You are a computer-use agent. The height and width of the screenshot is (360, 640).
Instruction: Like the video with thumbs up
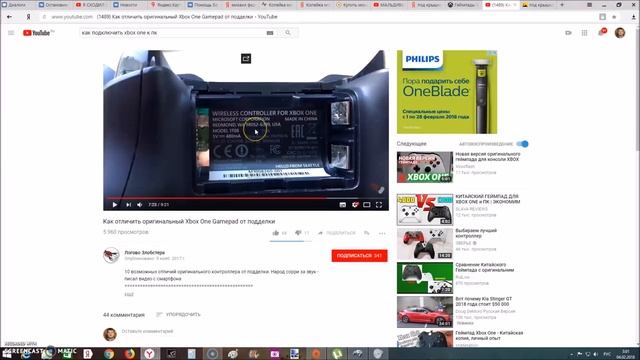276,233
